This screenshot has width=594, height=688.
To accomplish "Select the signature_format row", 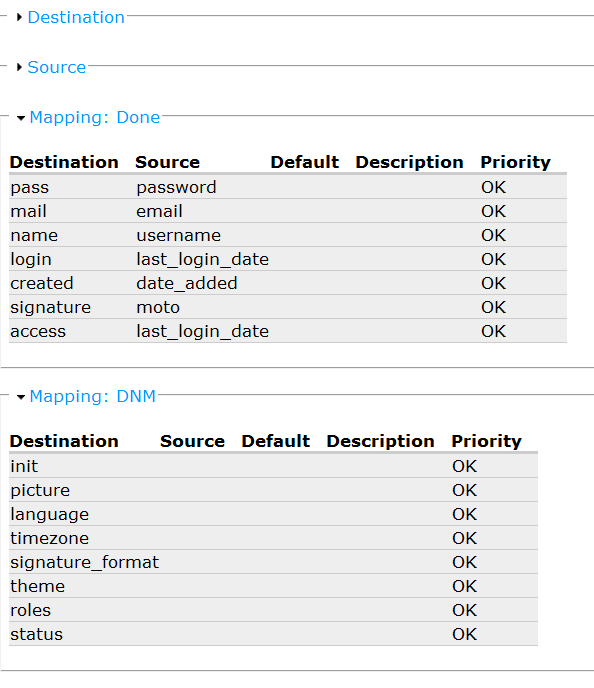I will [x=273, y=563].
